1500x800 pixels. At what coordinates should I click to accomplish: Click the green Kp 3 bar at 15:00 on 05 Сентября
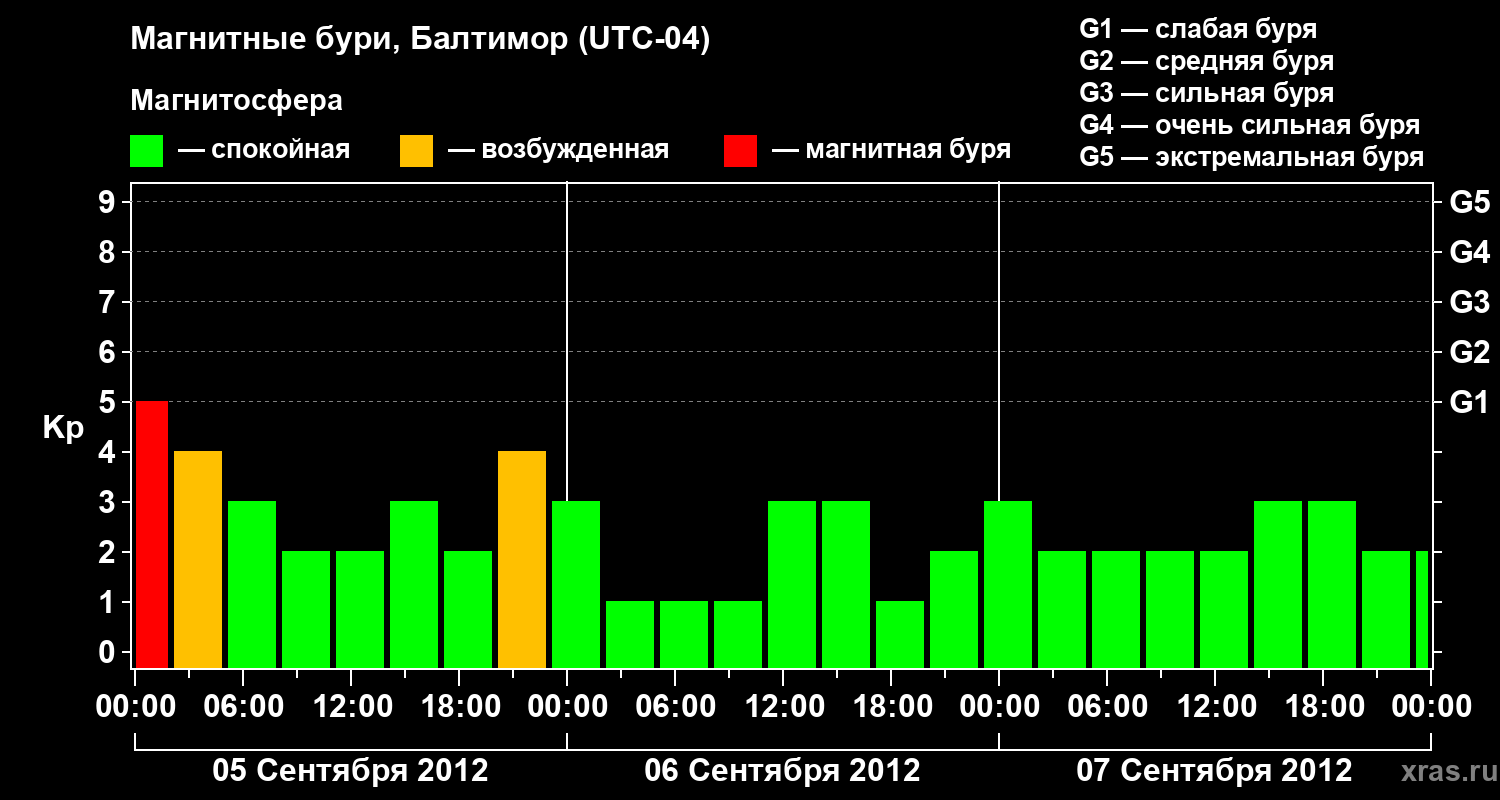click(414, 584)
